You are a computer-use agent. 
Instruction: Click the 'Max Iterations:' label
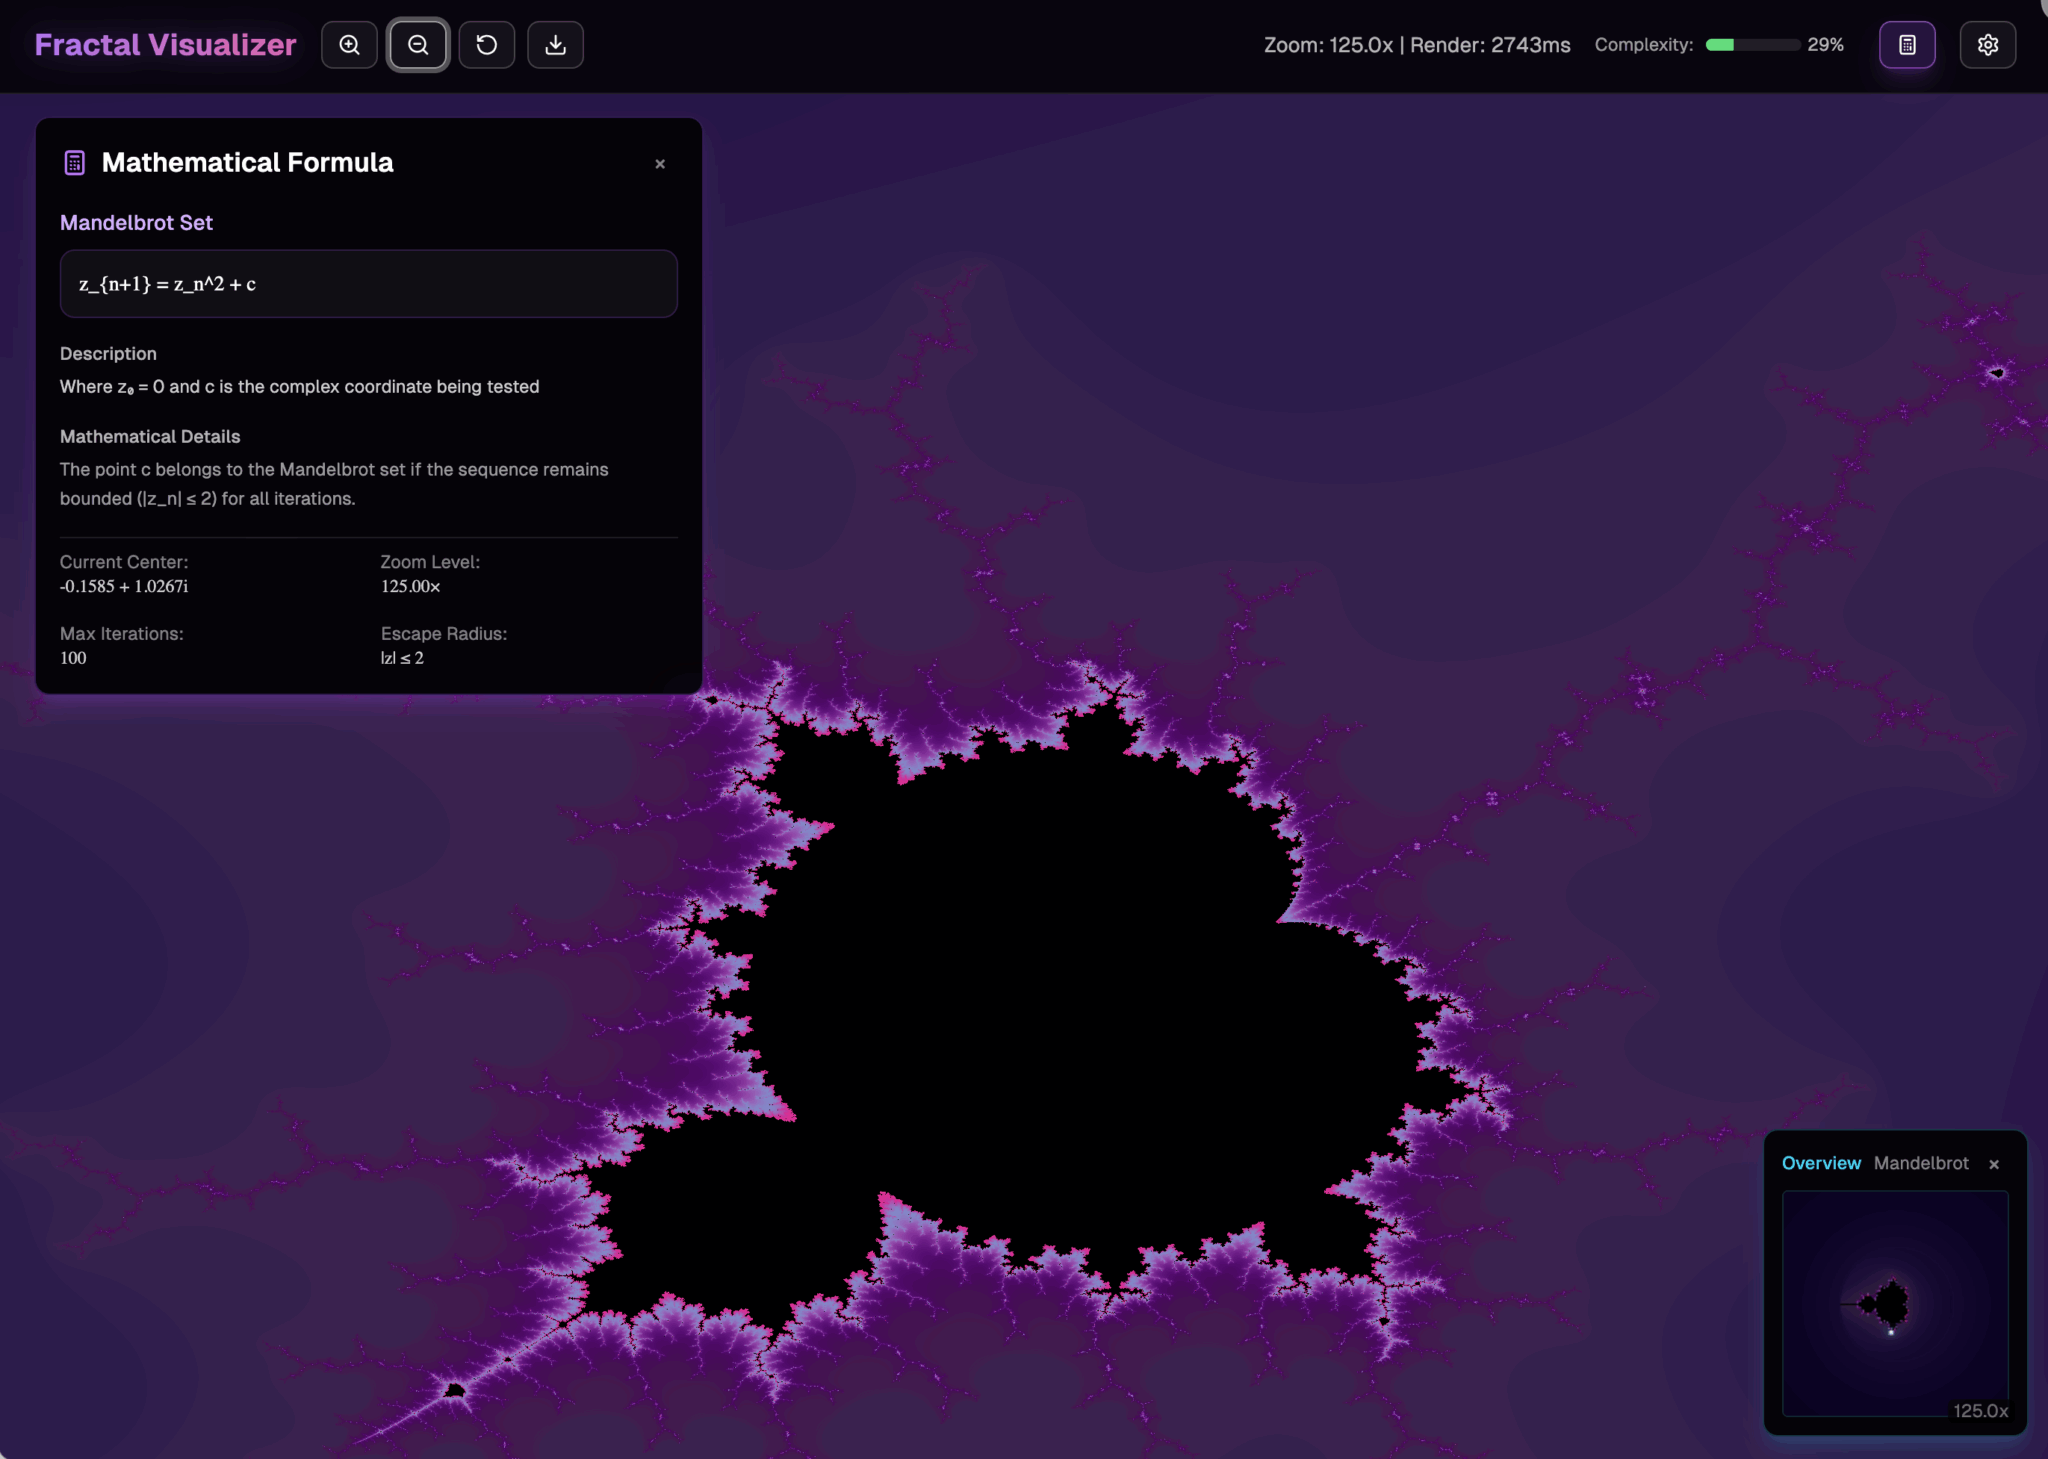[x=122, y=634]
